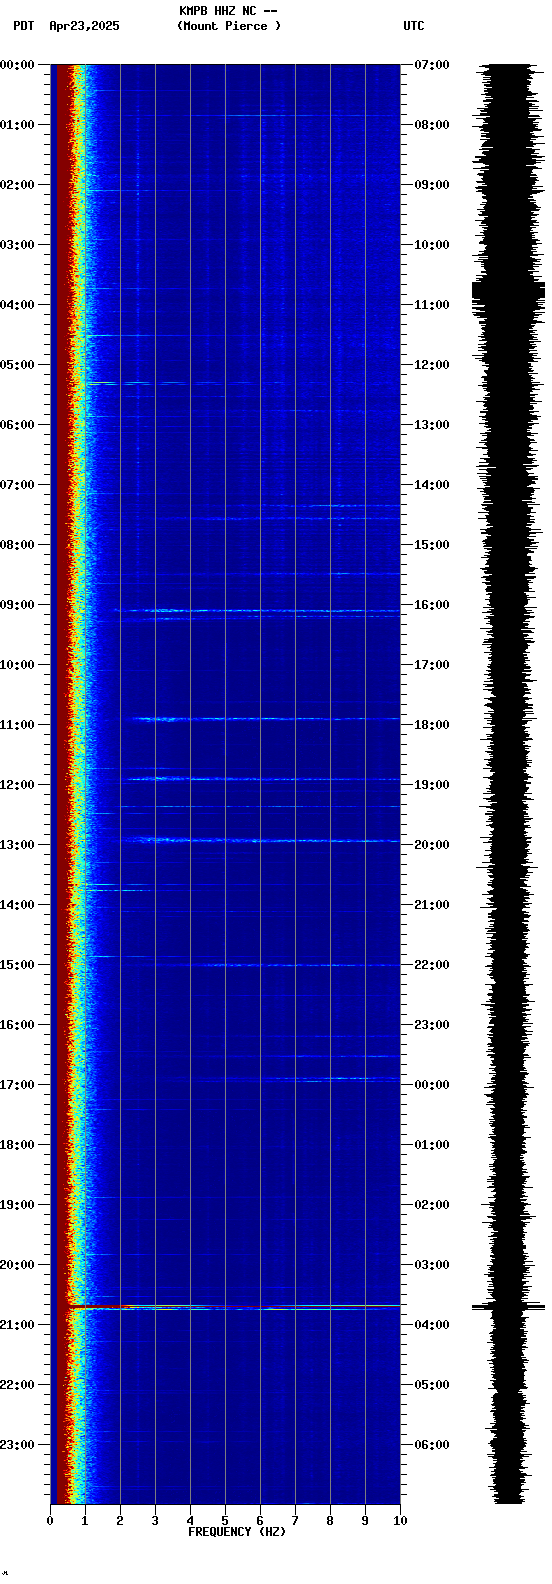Click PDT time label '09:00'
Viewport: 552px width, 1584px height.
pyautogui.click(x=17, y=605)
